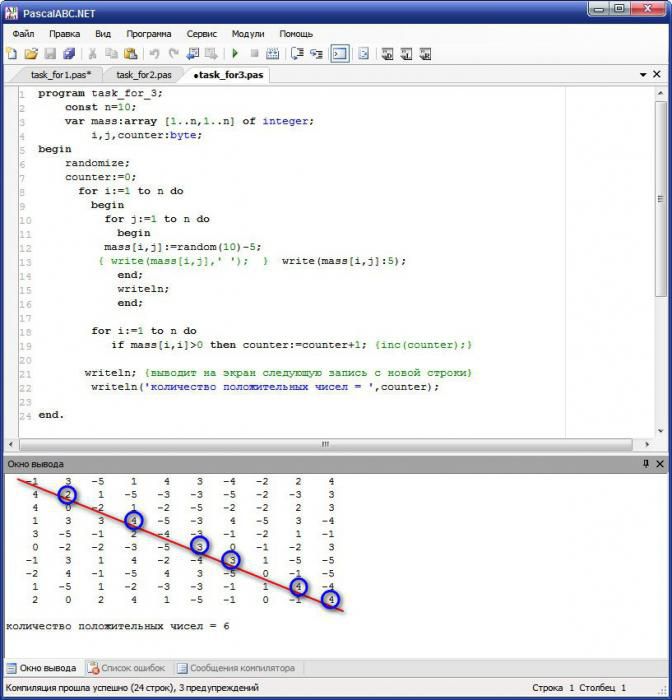Viewport: 672px width, 700px height.
Task: Expand the open documents list dropdown arrow
Action: [x=643, y=75]
